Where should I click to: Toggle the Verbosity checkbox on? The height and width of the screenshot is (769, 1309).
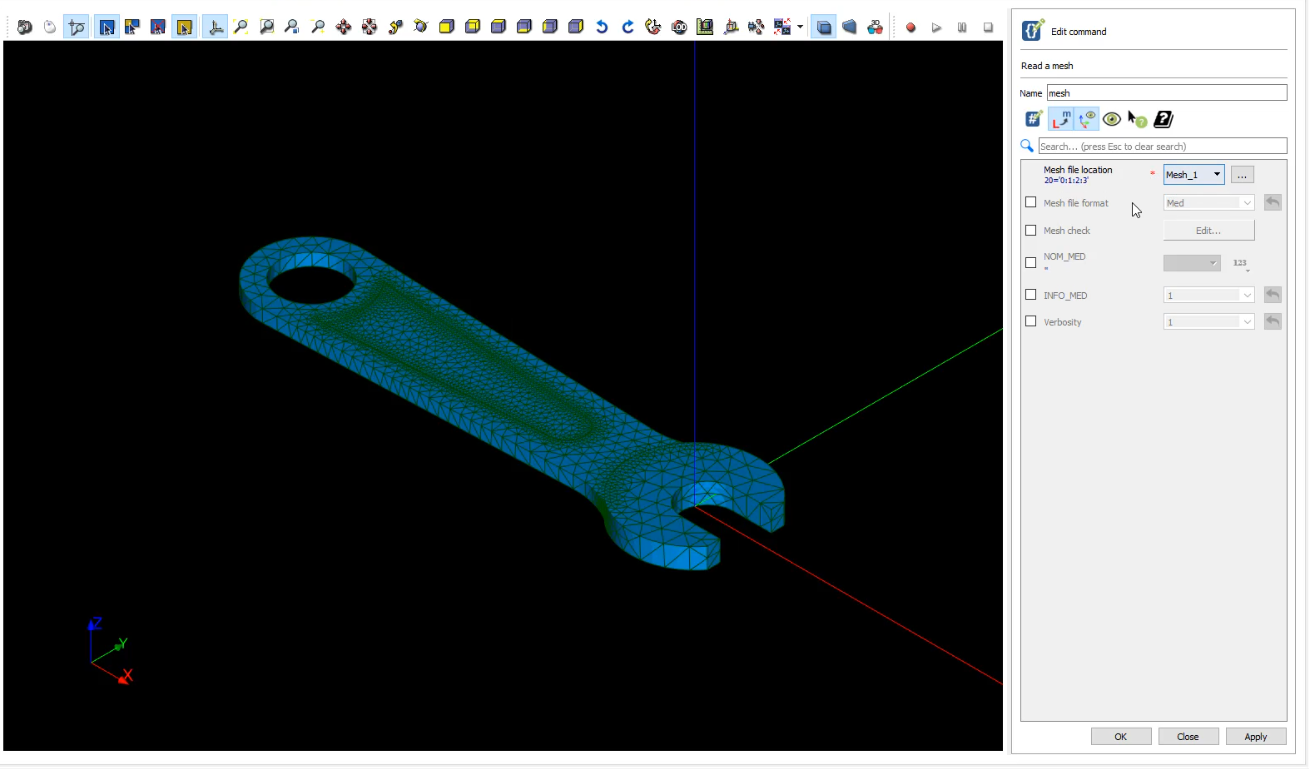(x=1031, y=321)
